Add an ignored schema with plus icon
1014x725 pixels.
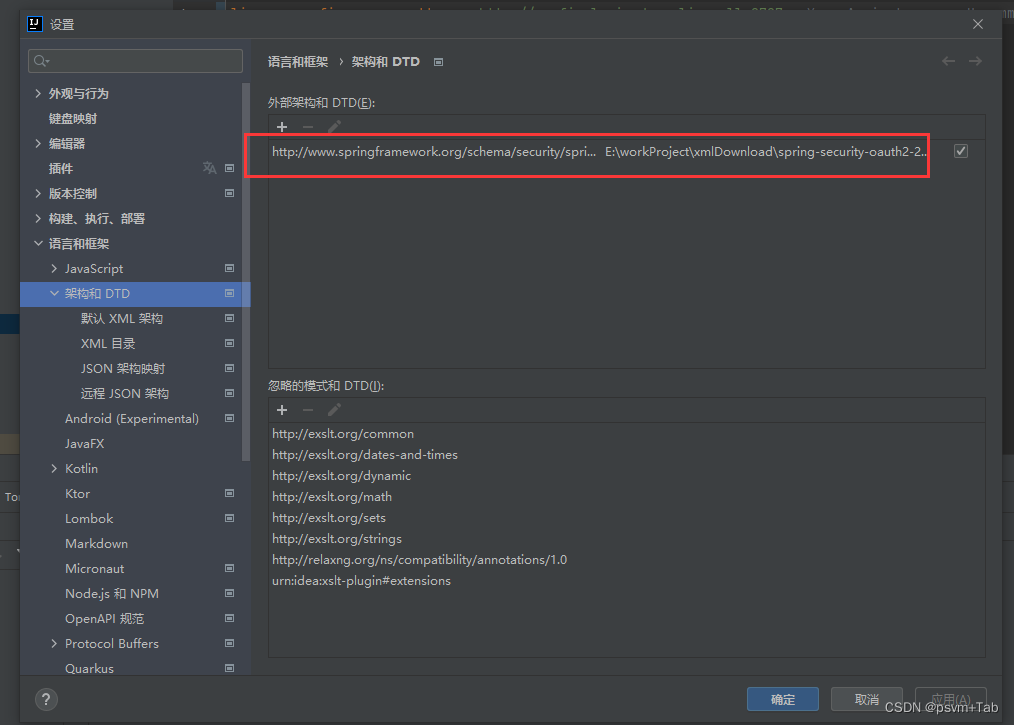tap(282, 409)
